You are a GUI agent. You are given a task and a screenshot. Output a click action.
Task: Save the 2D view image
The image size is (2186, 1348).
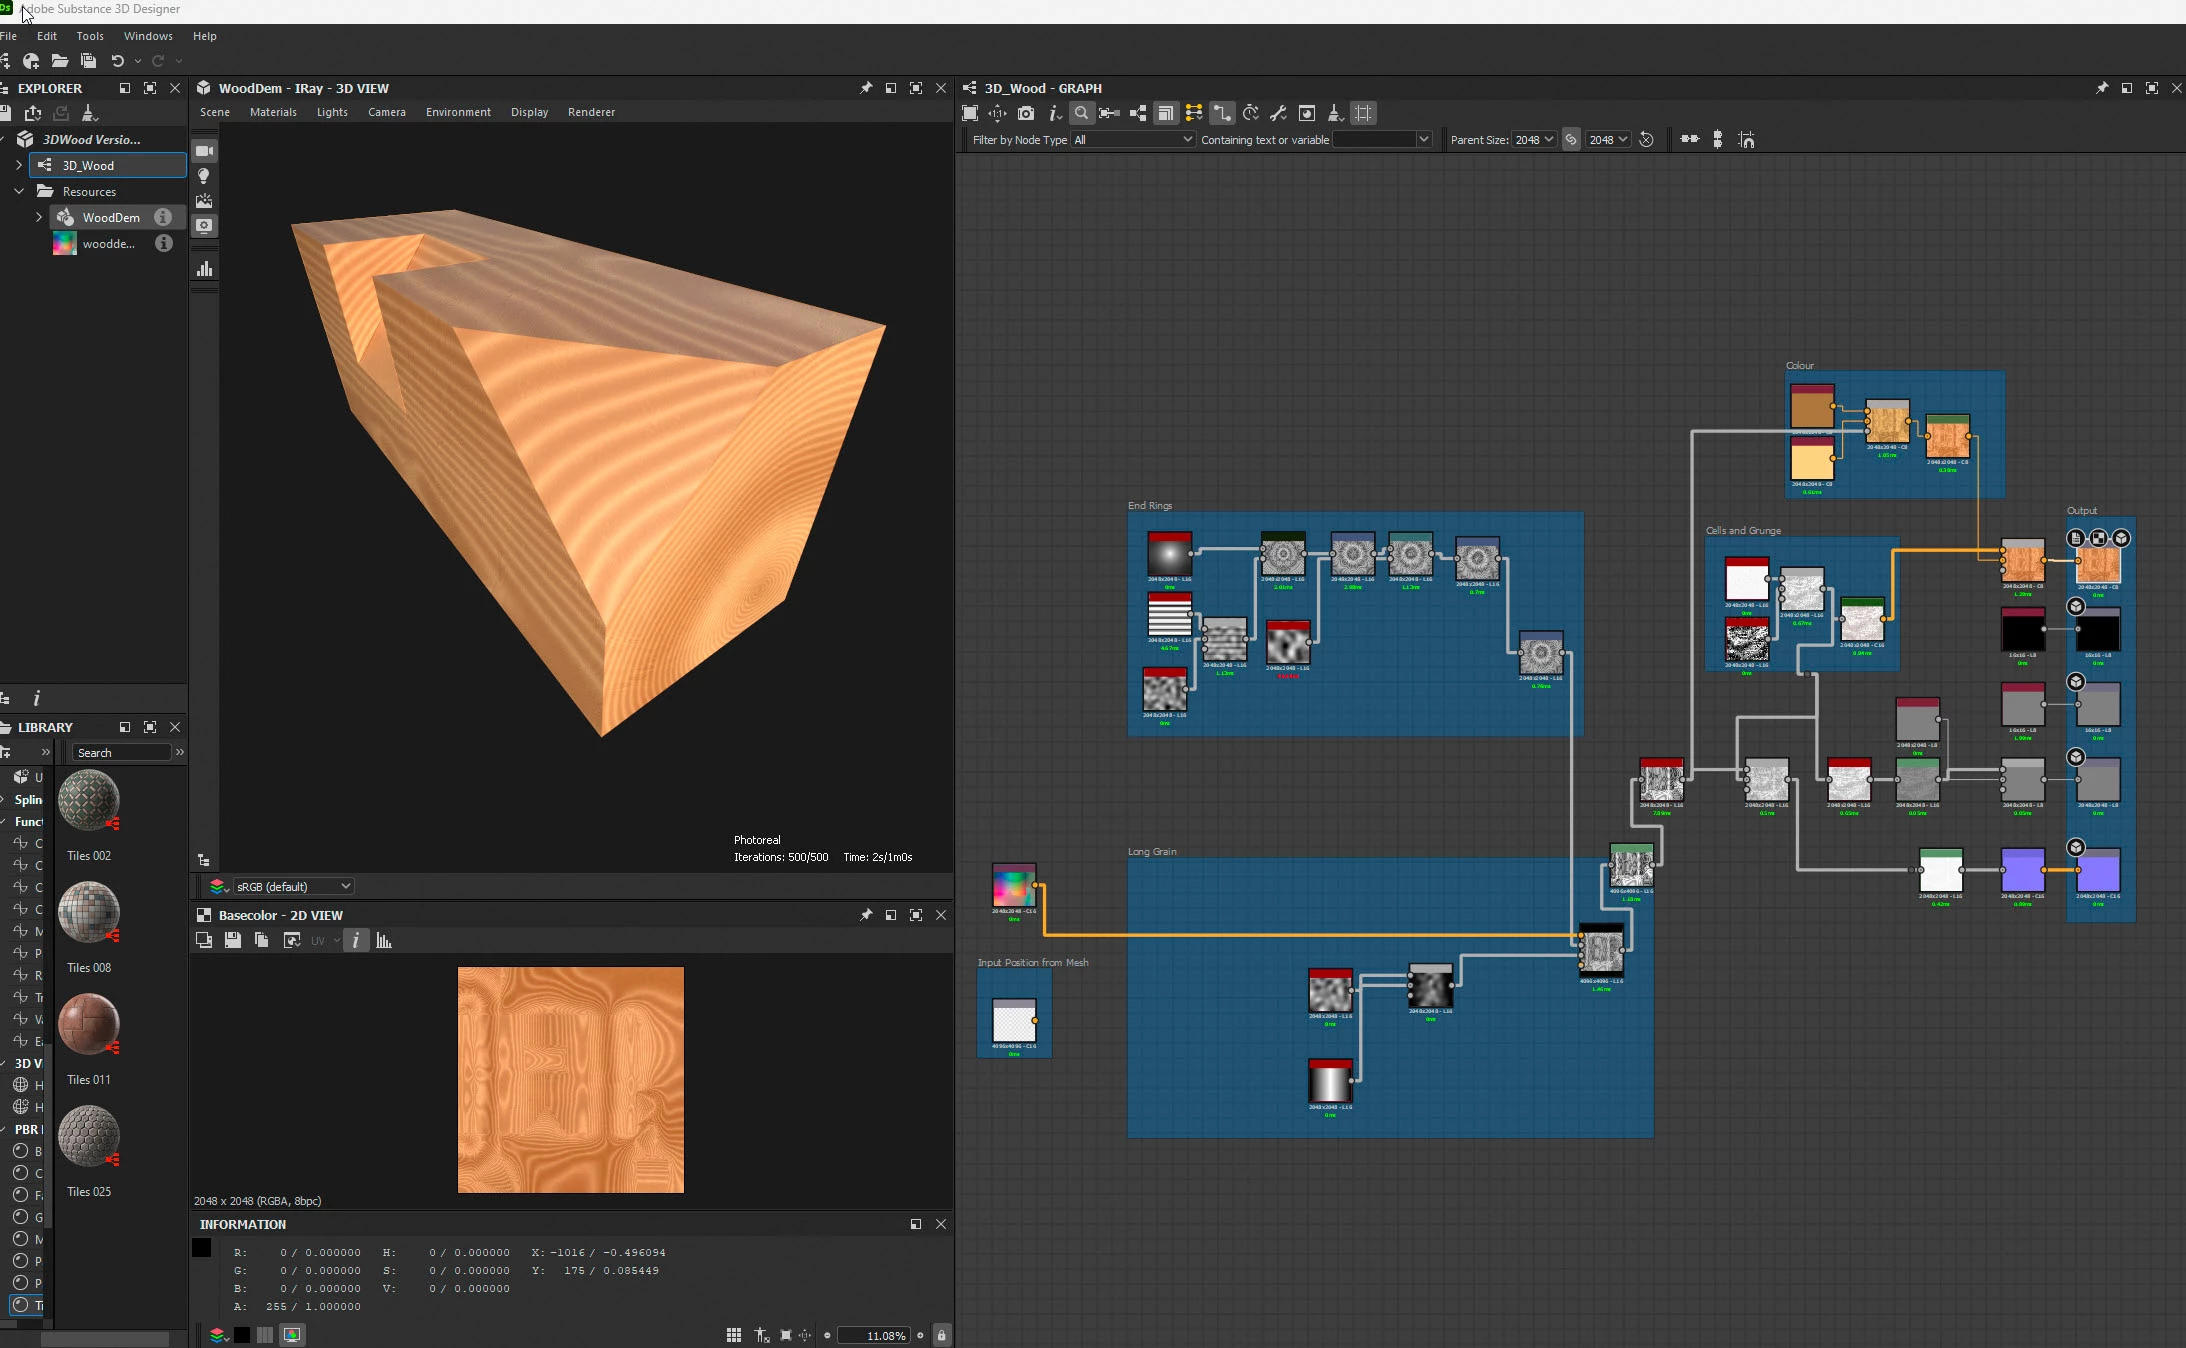pyautogui.click(x=233, y=941)
